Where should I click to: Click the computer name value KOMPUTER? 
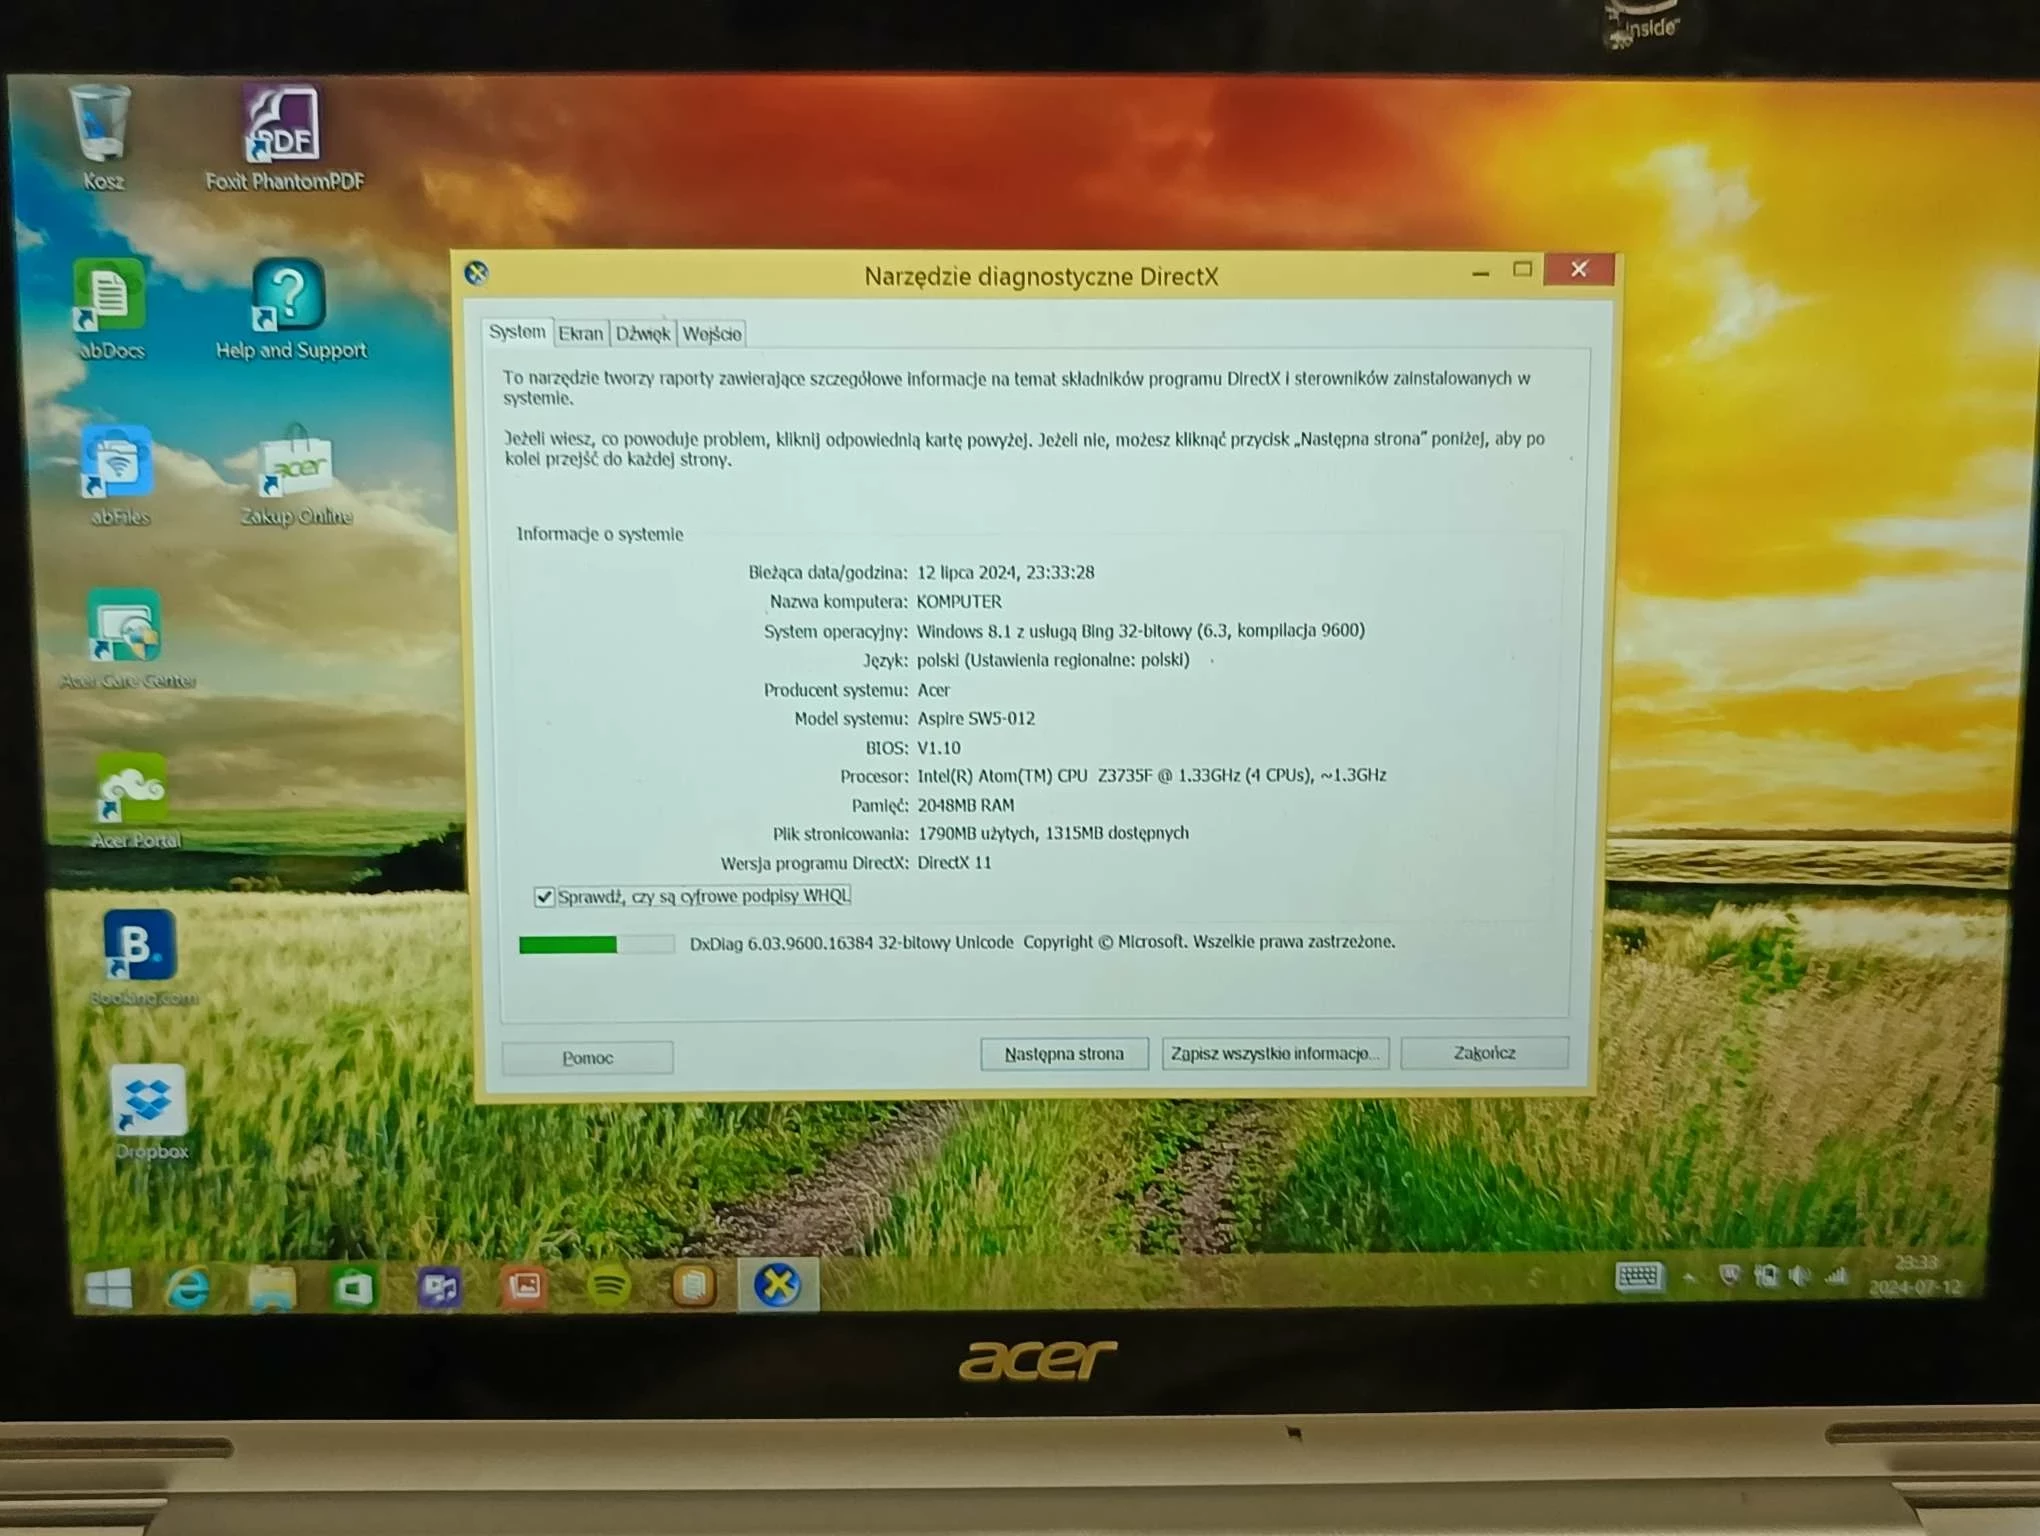point(959,602)
